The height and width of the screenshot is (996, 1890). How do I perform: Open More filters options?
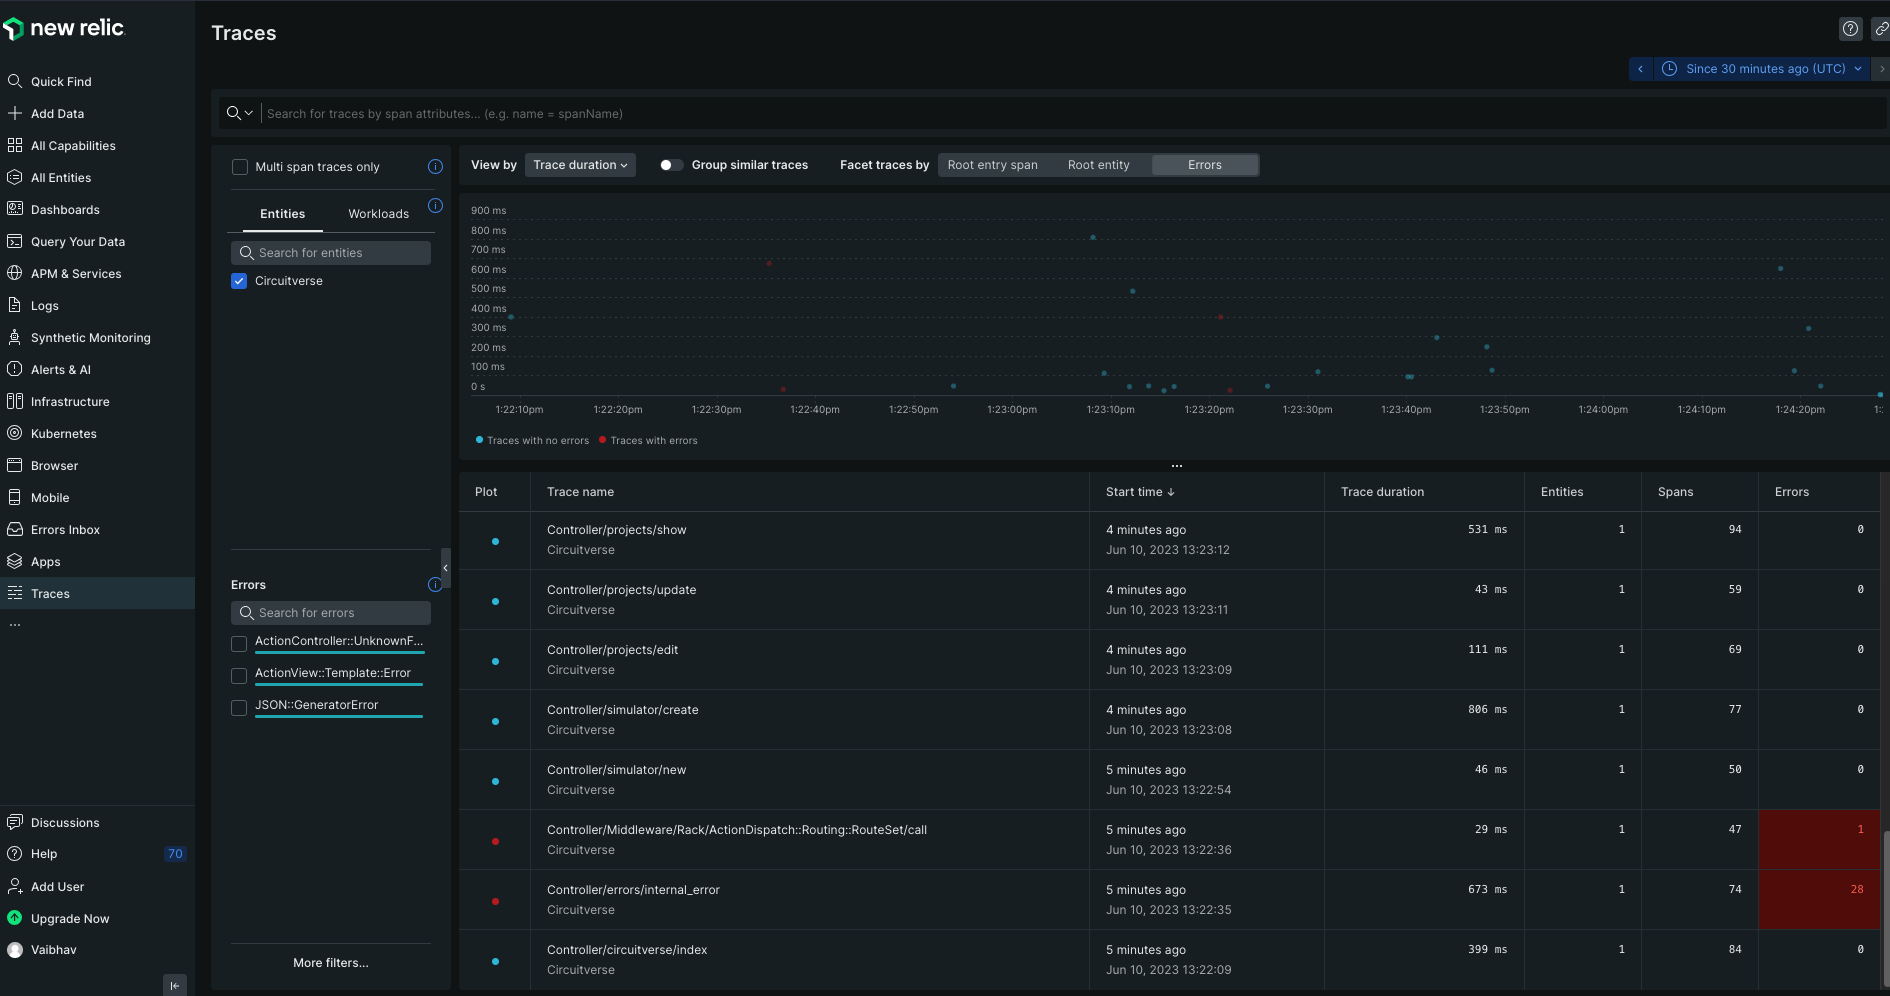point(330,962)
